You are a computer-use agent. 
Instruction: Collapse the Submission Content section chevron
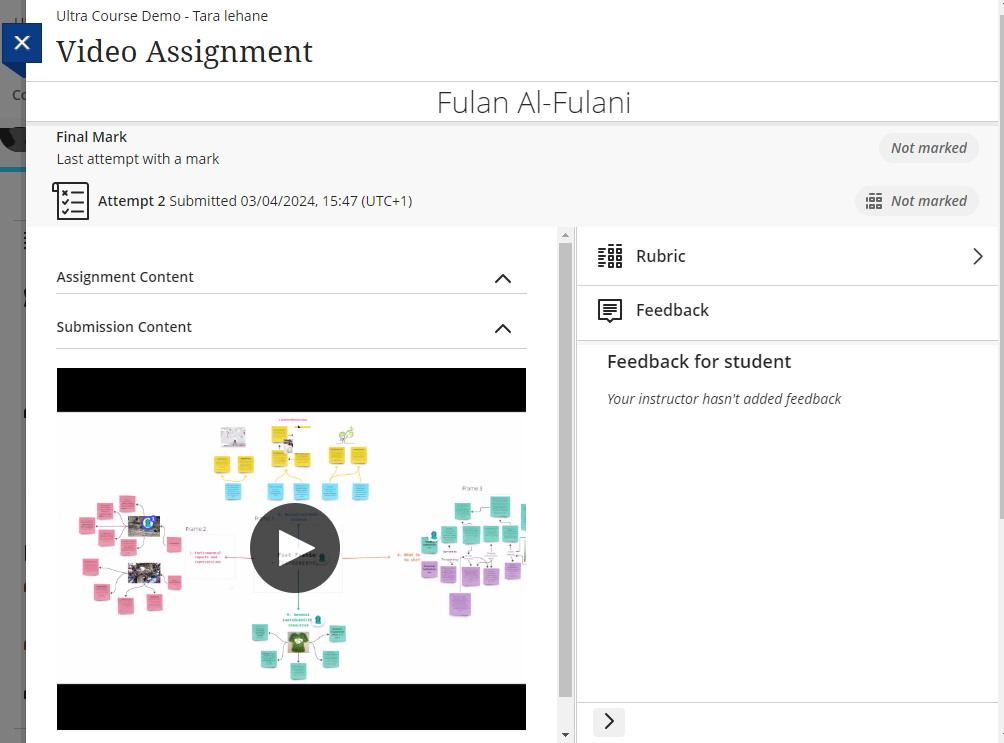[503, 329]
